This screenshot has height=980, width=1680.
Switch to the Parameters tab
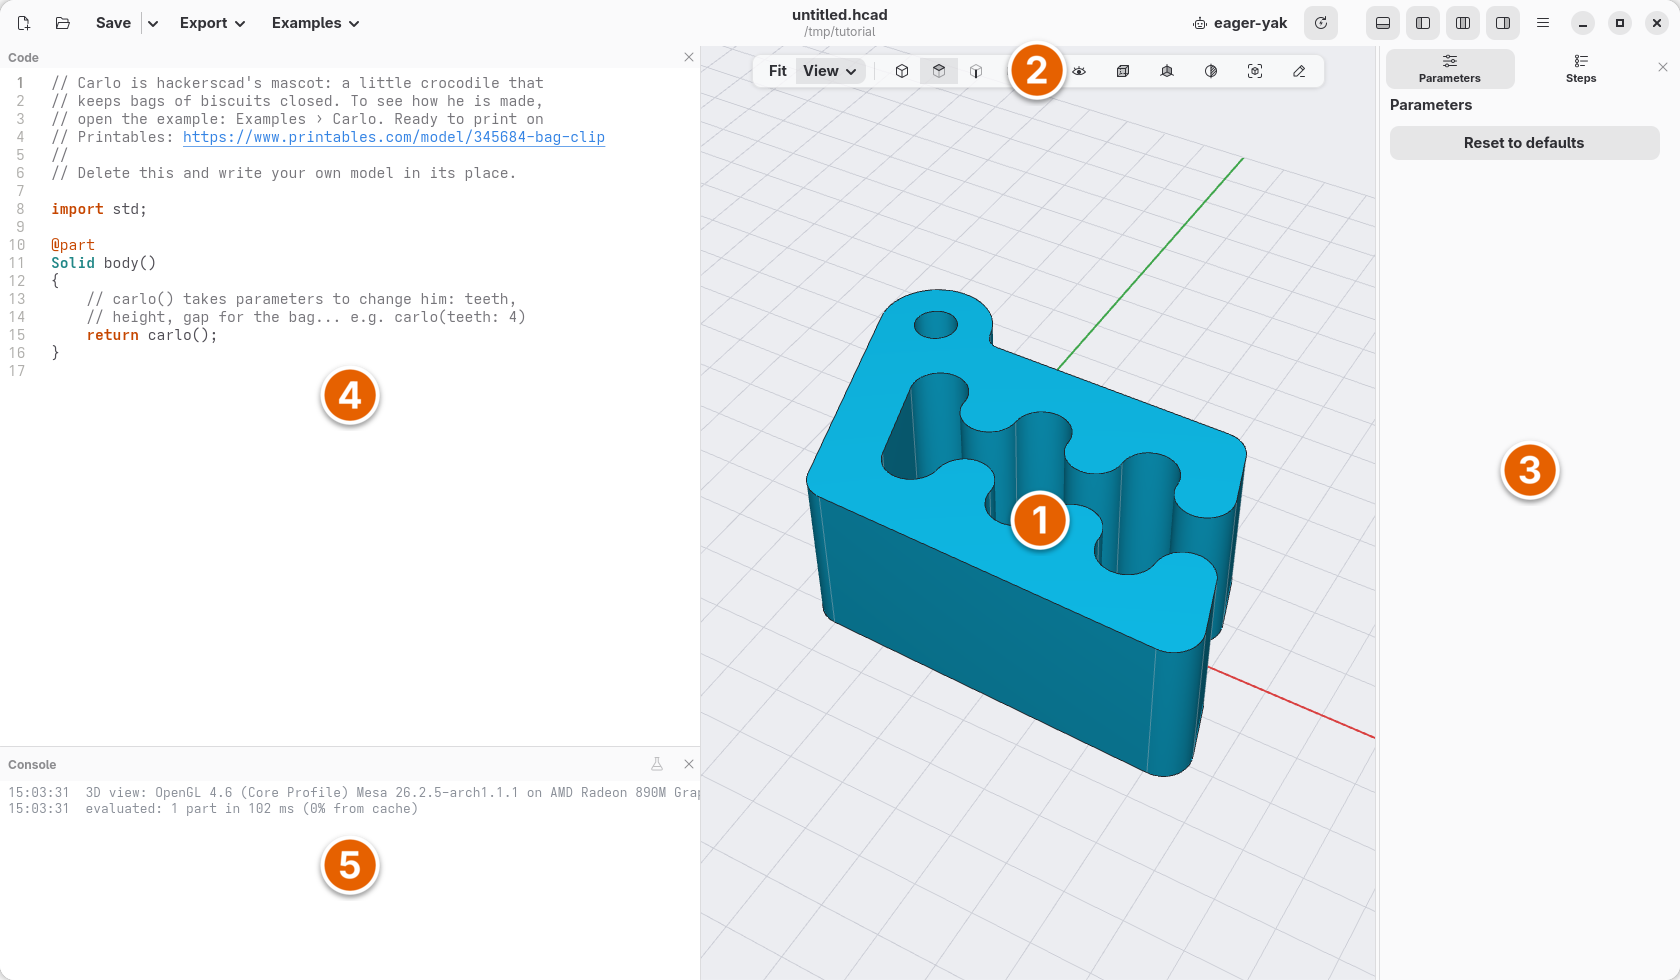1450,69
